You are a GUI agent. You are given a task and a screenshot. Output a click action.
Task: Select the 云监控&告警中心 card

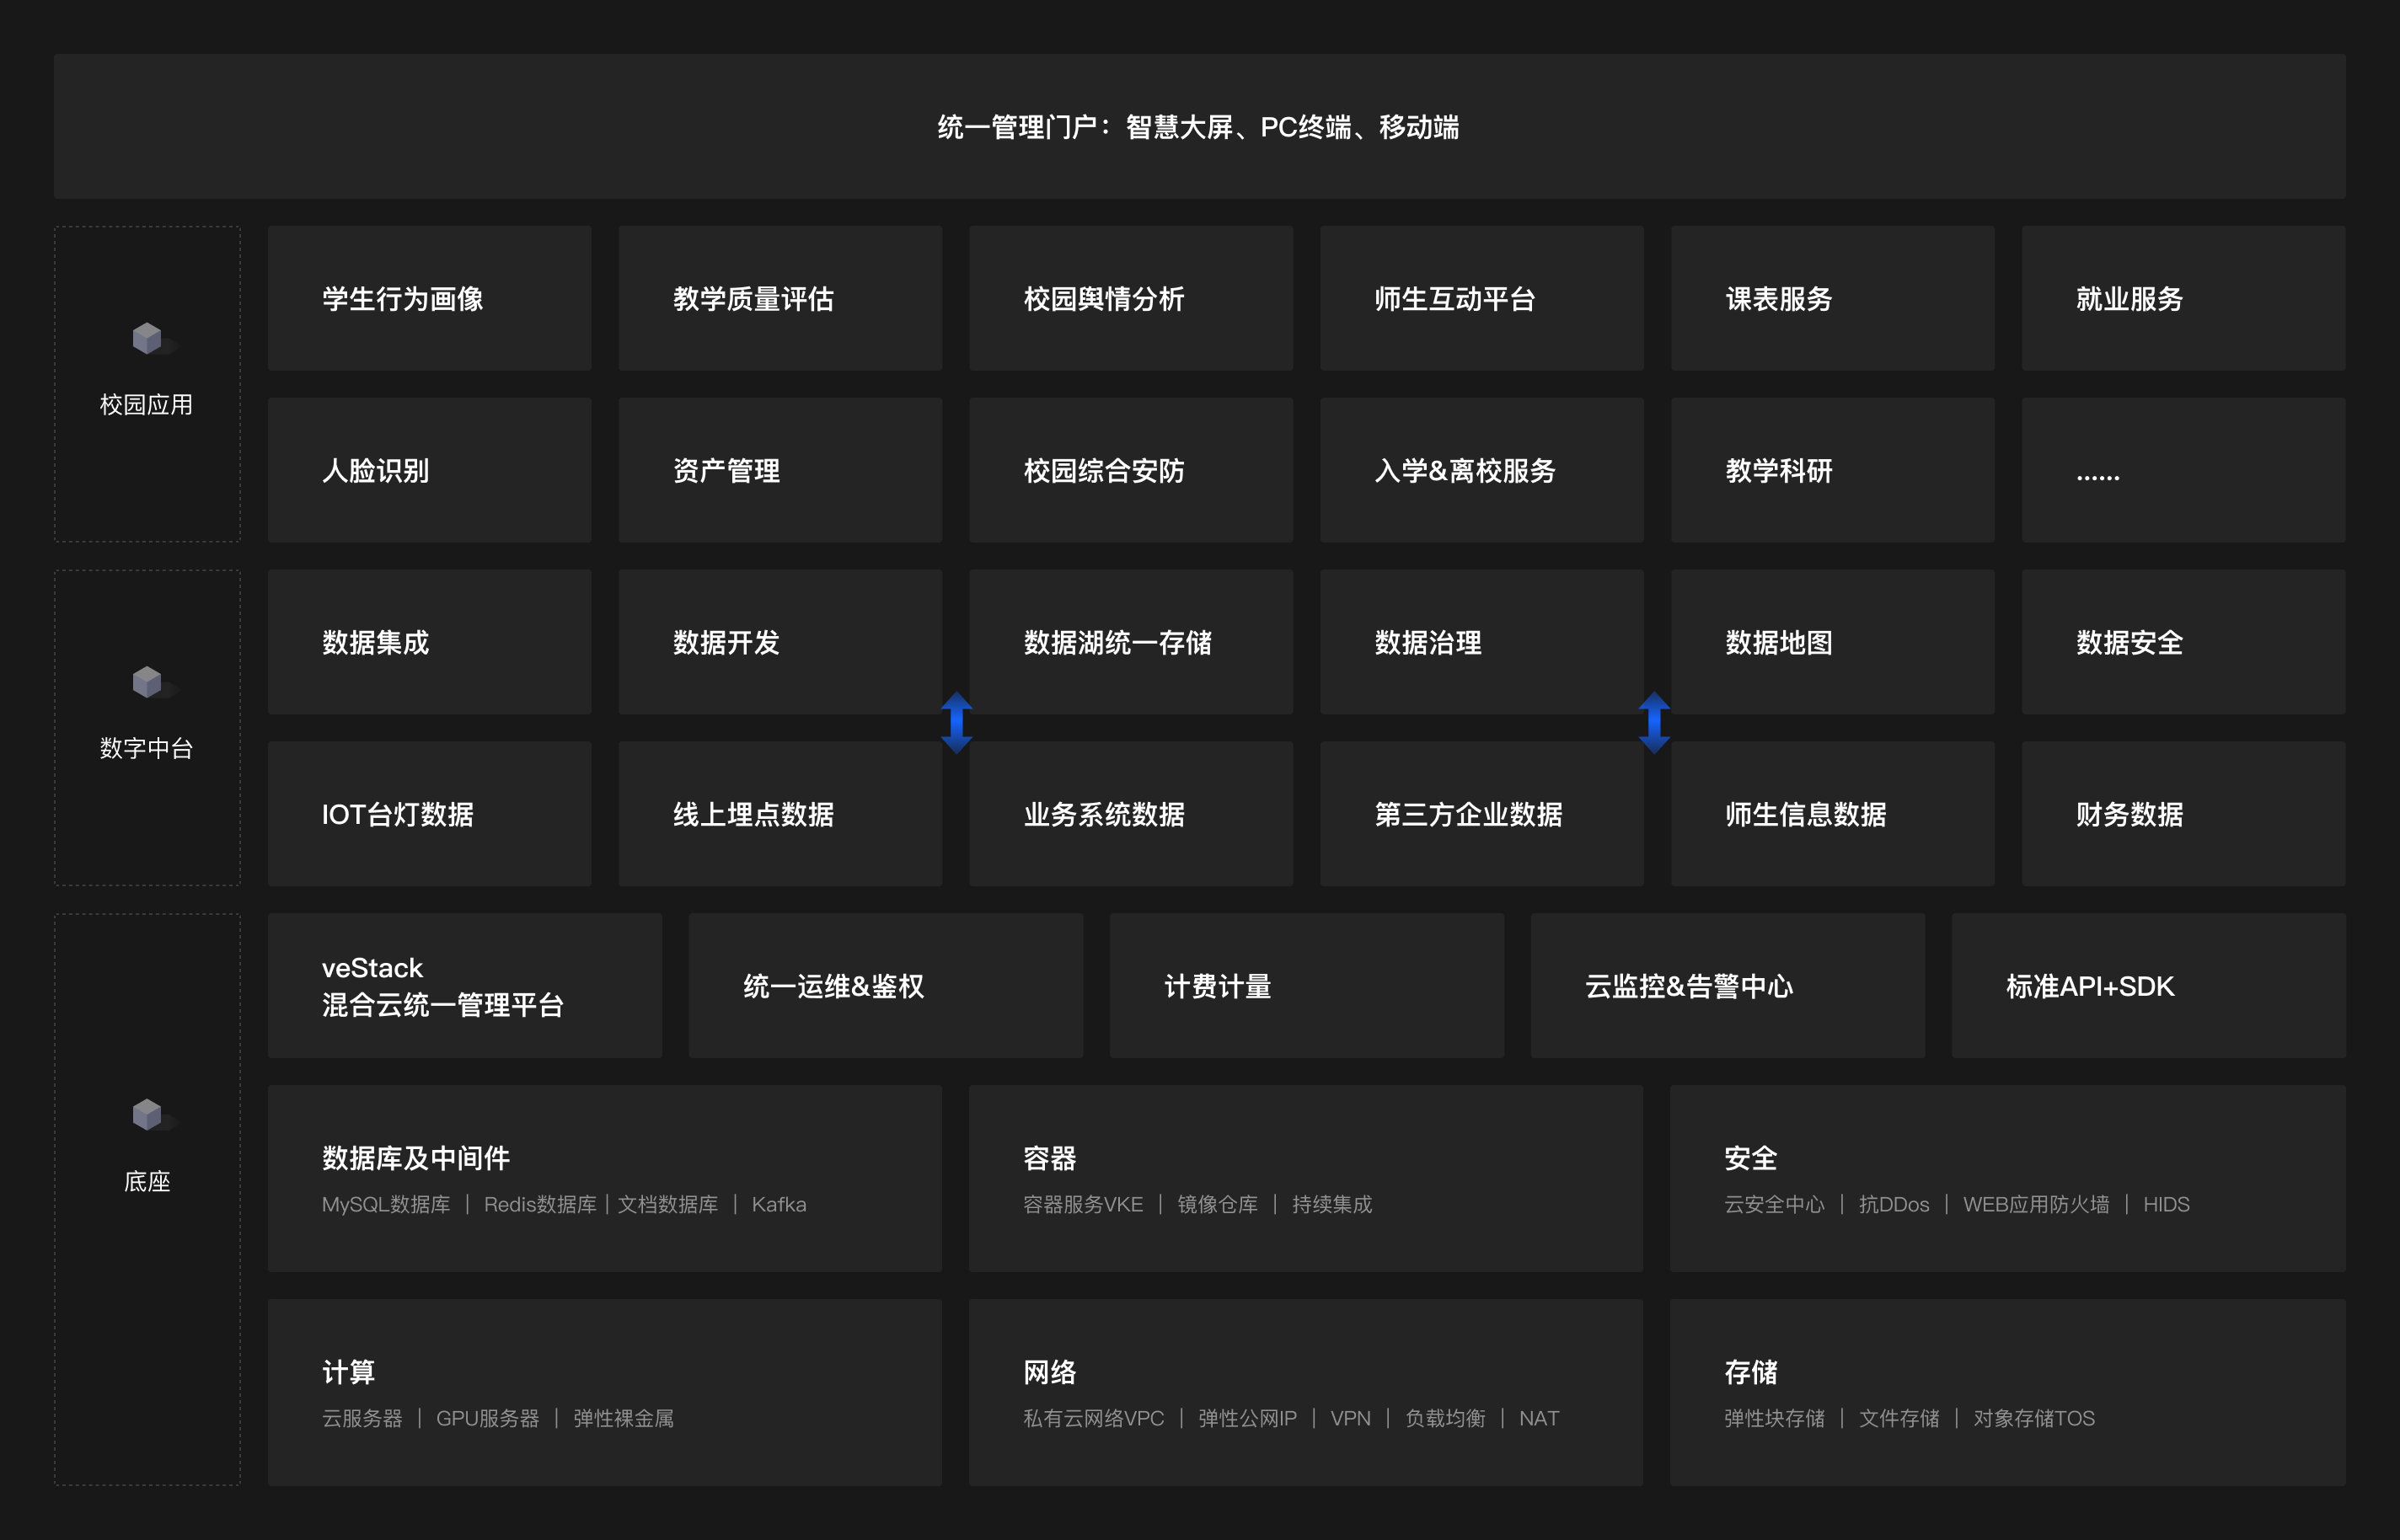pos(1727,986)
